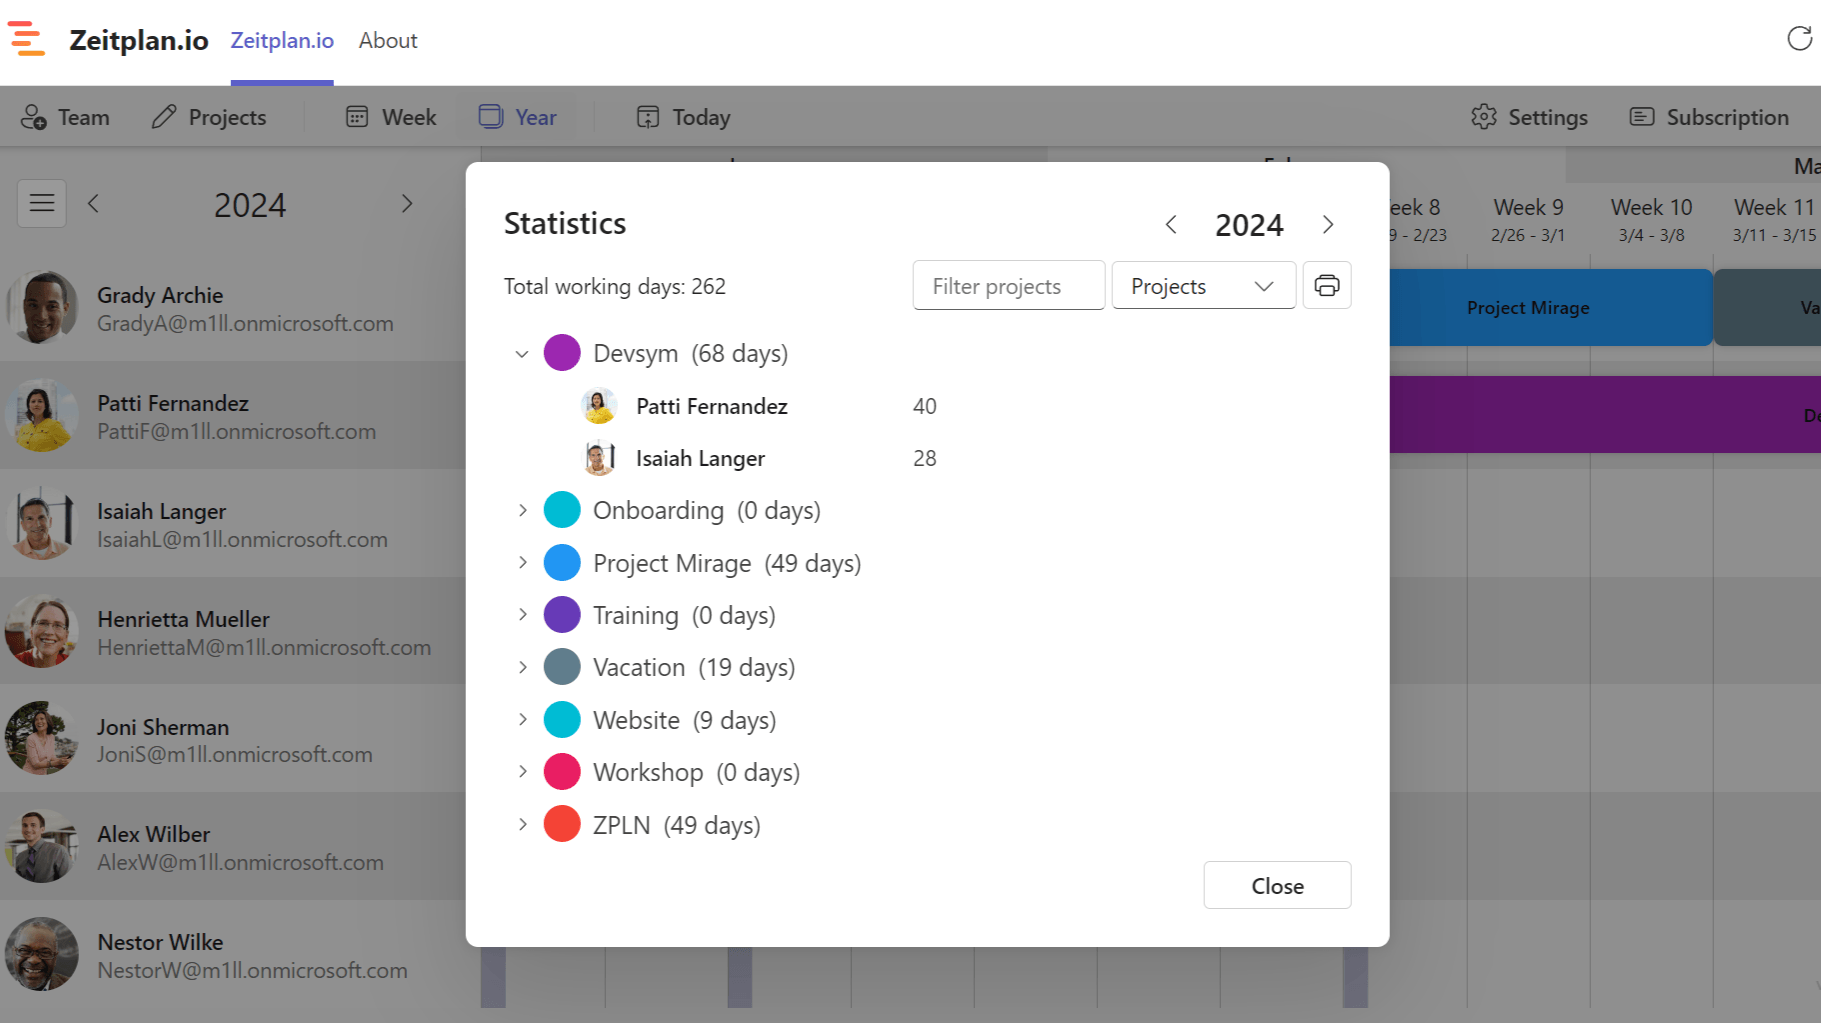Switch to the Week view

tap(391, 117)
